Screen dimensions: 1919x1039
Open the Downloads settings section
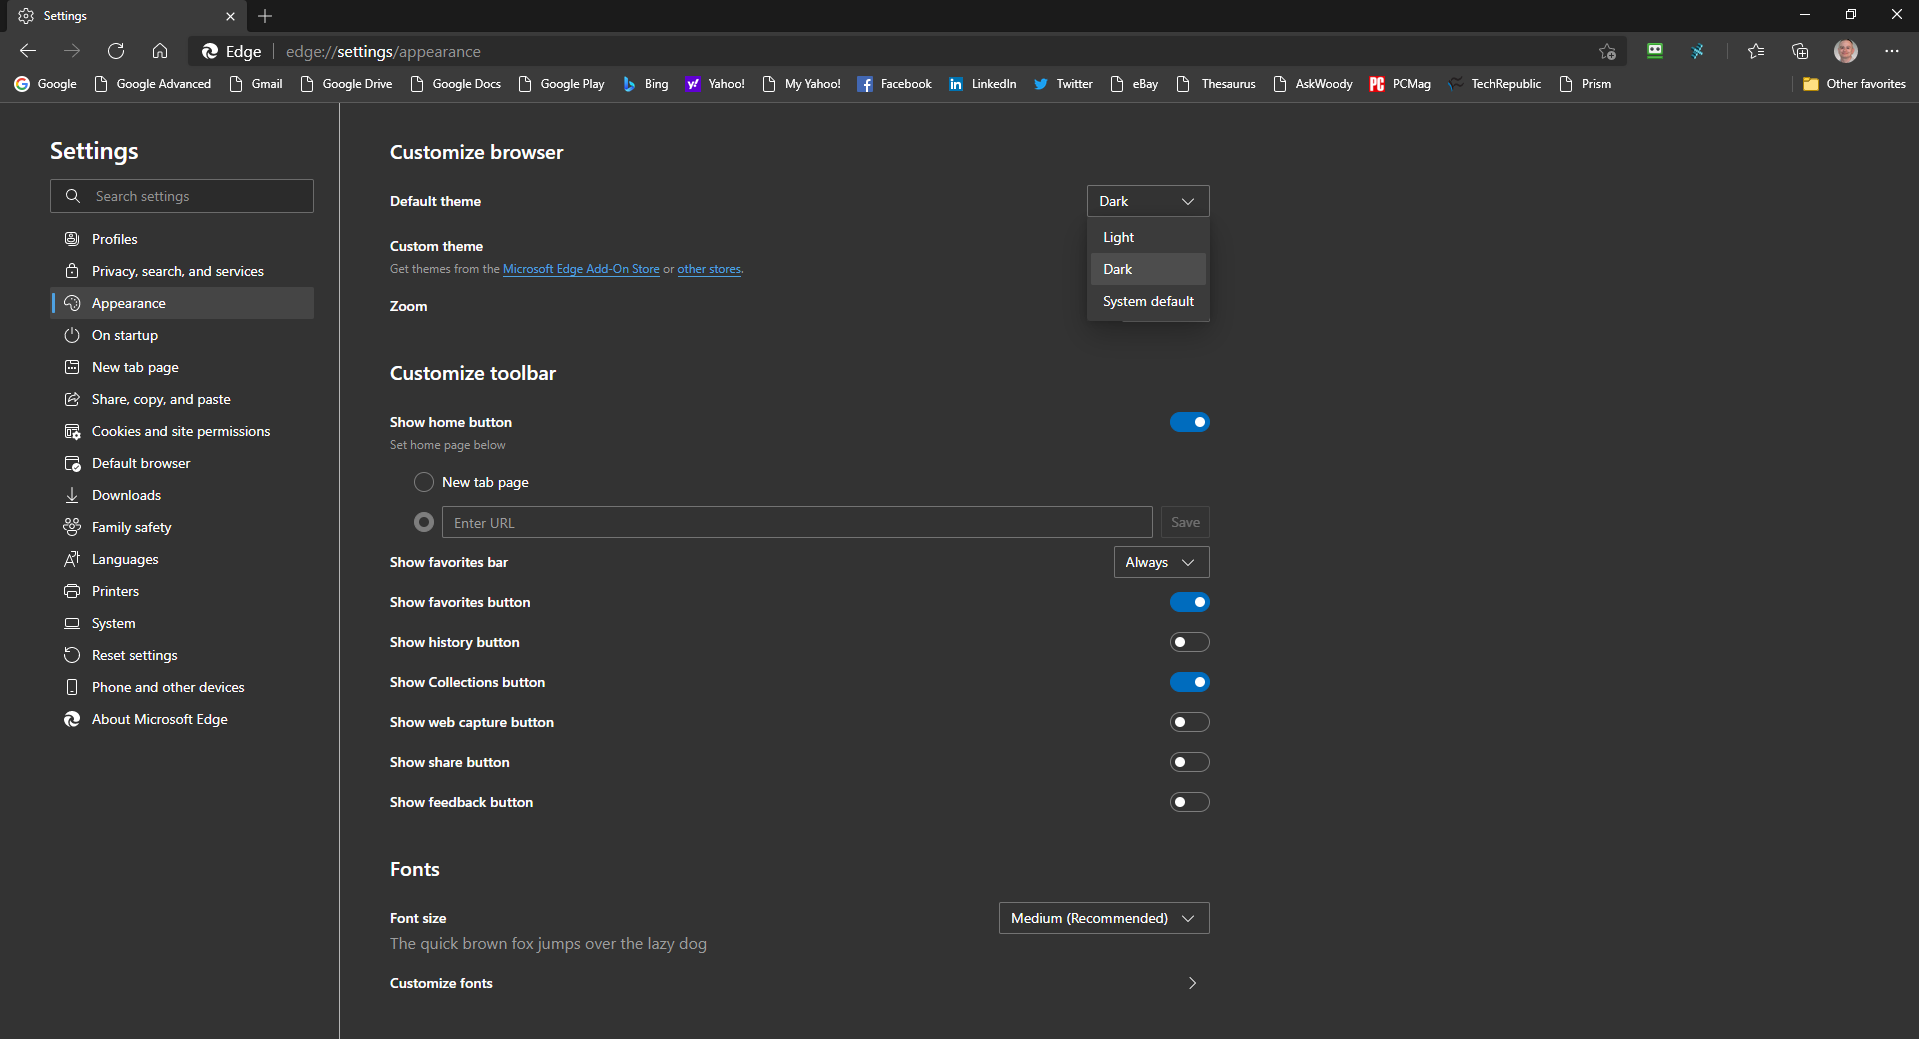click(x=182, y=495)
